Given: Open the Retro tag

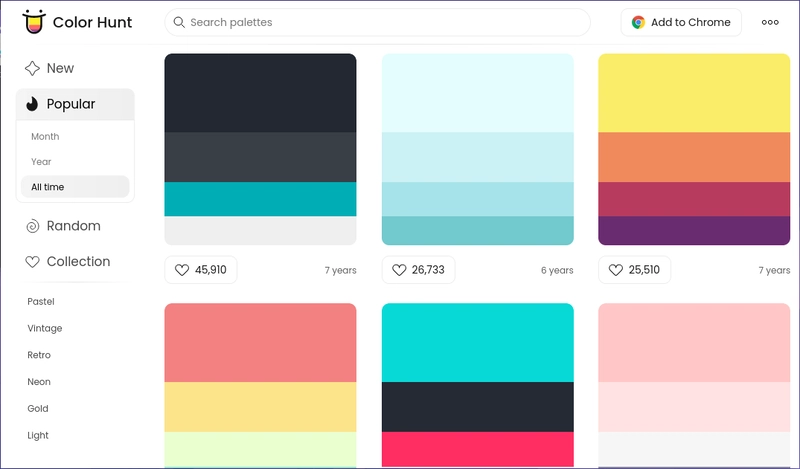Looking at the screenshot, I should (39, 355).
